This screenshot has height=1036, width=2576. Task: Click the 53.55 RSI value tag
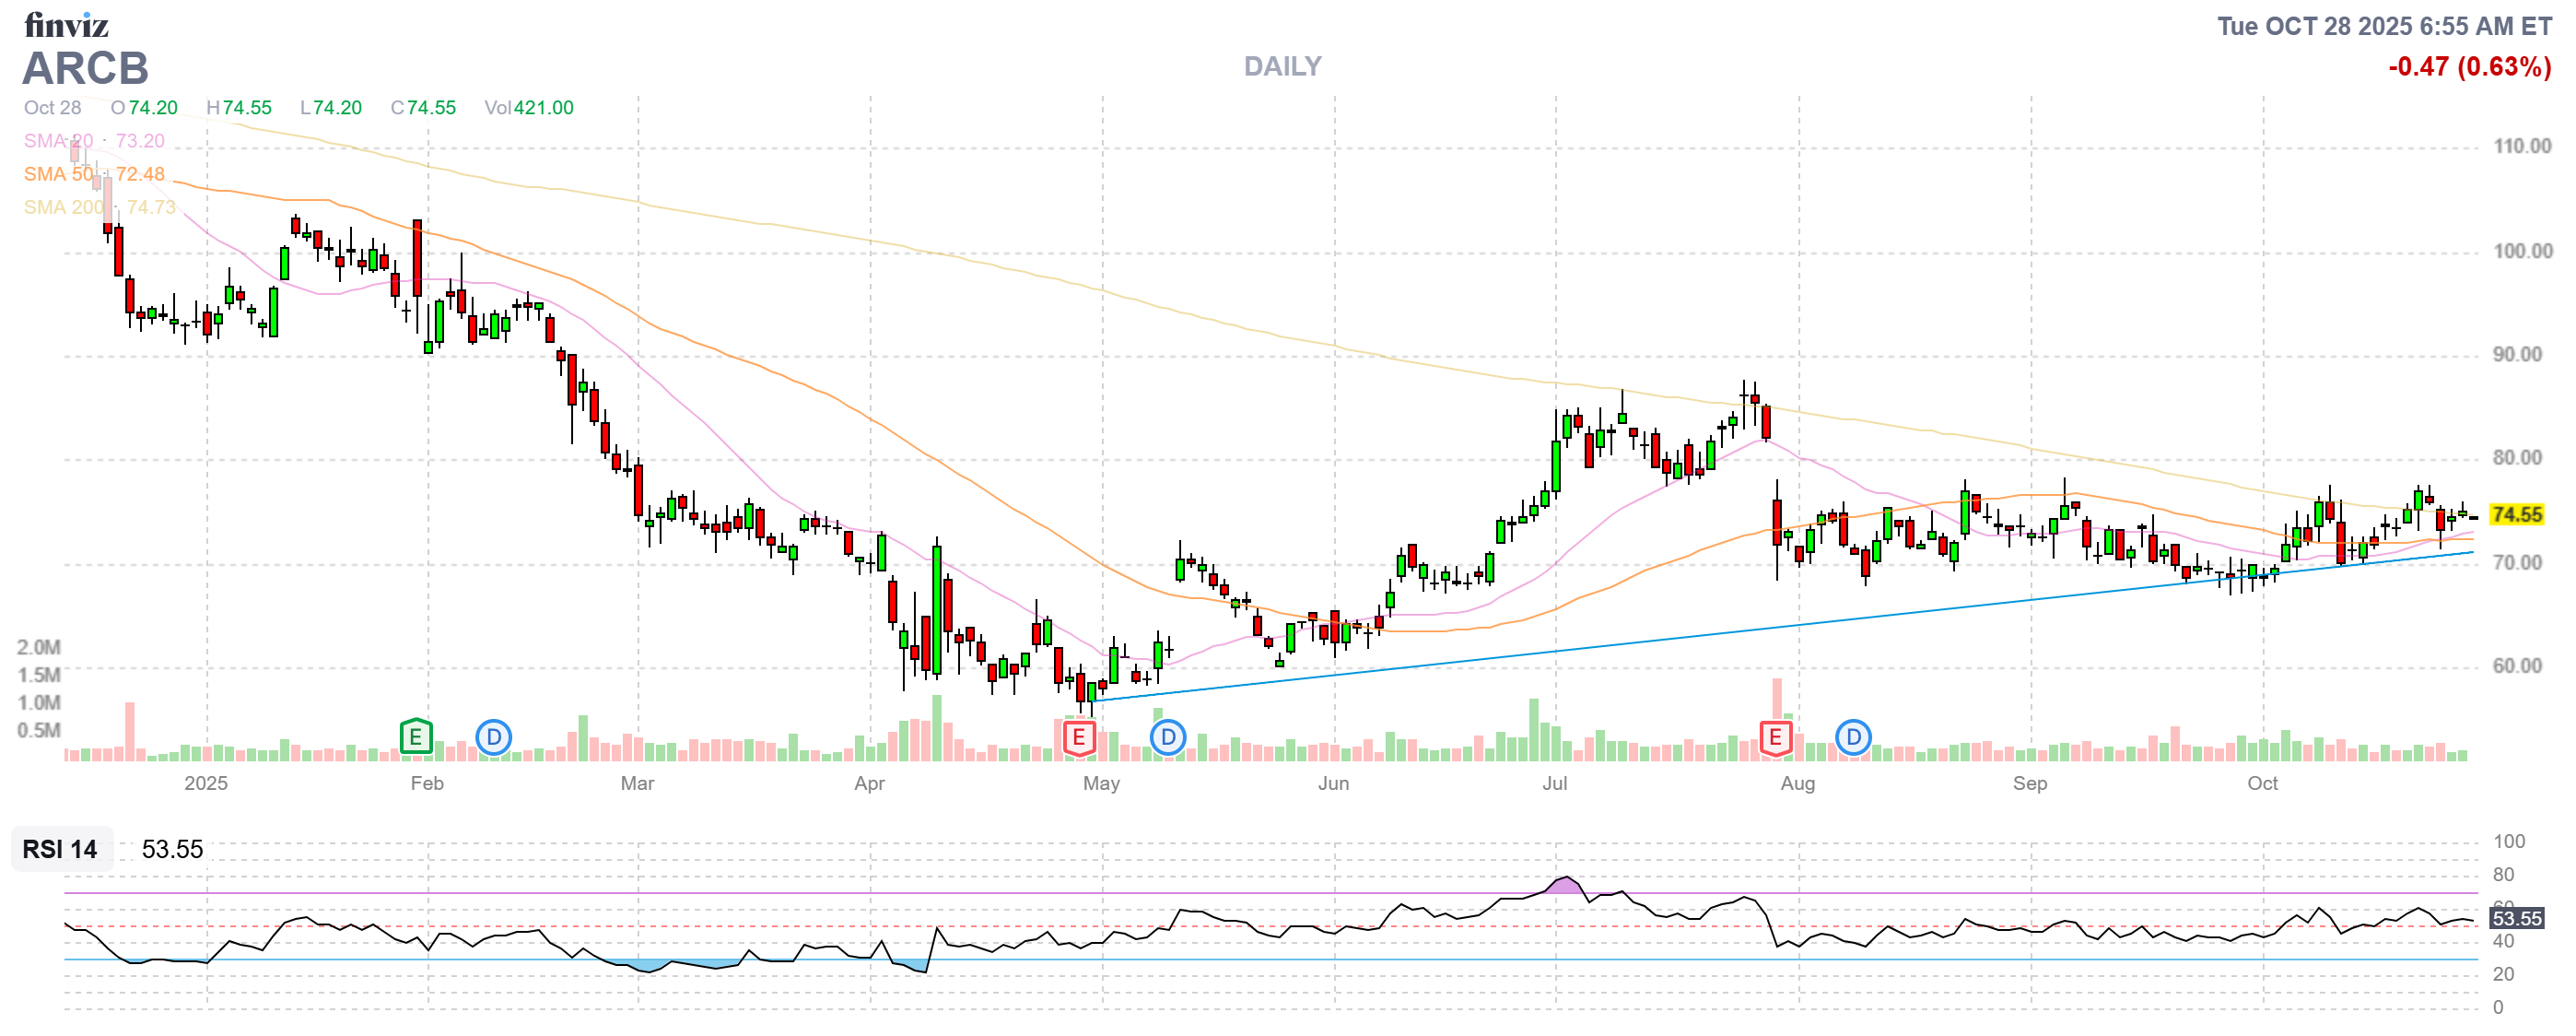click(2516, 919)
